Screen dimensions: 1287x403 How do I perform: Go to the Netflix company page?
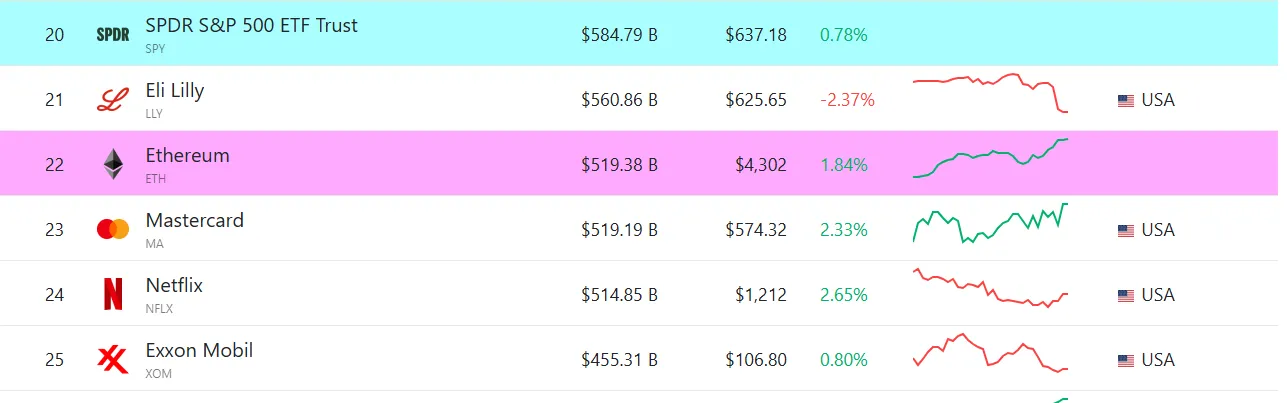pos(174,286)
